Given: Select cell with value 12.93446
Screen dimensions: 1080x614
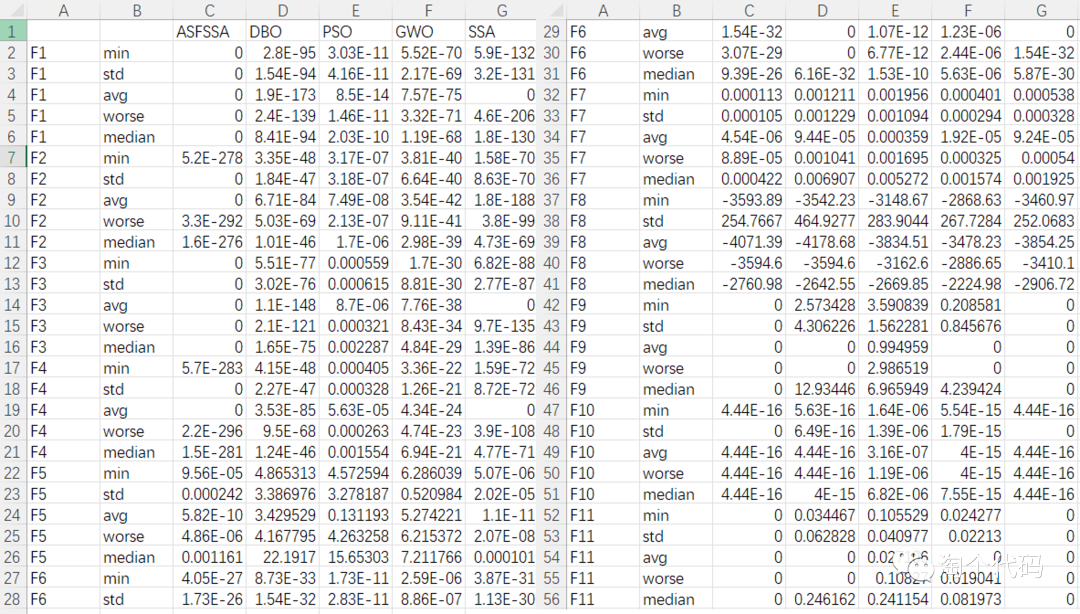Looking at the screenshot, I should coord(822,389).
